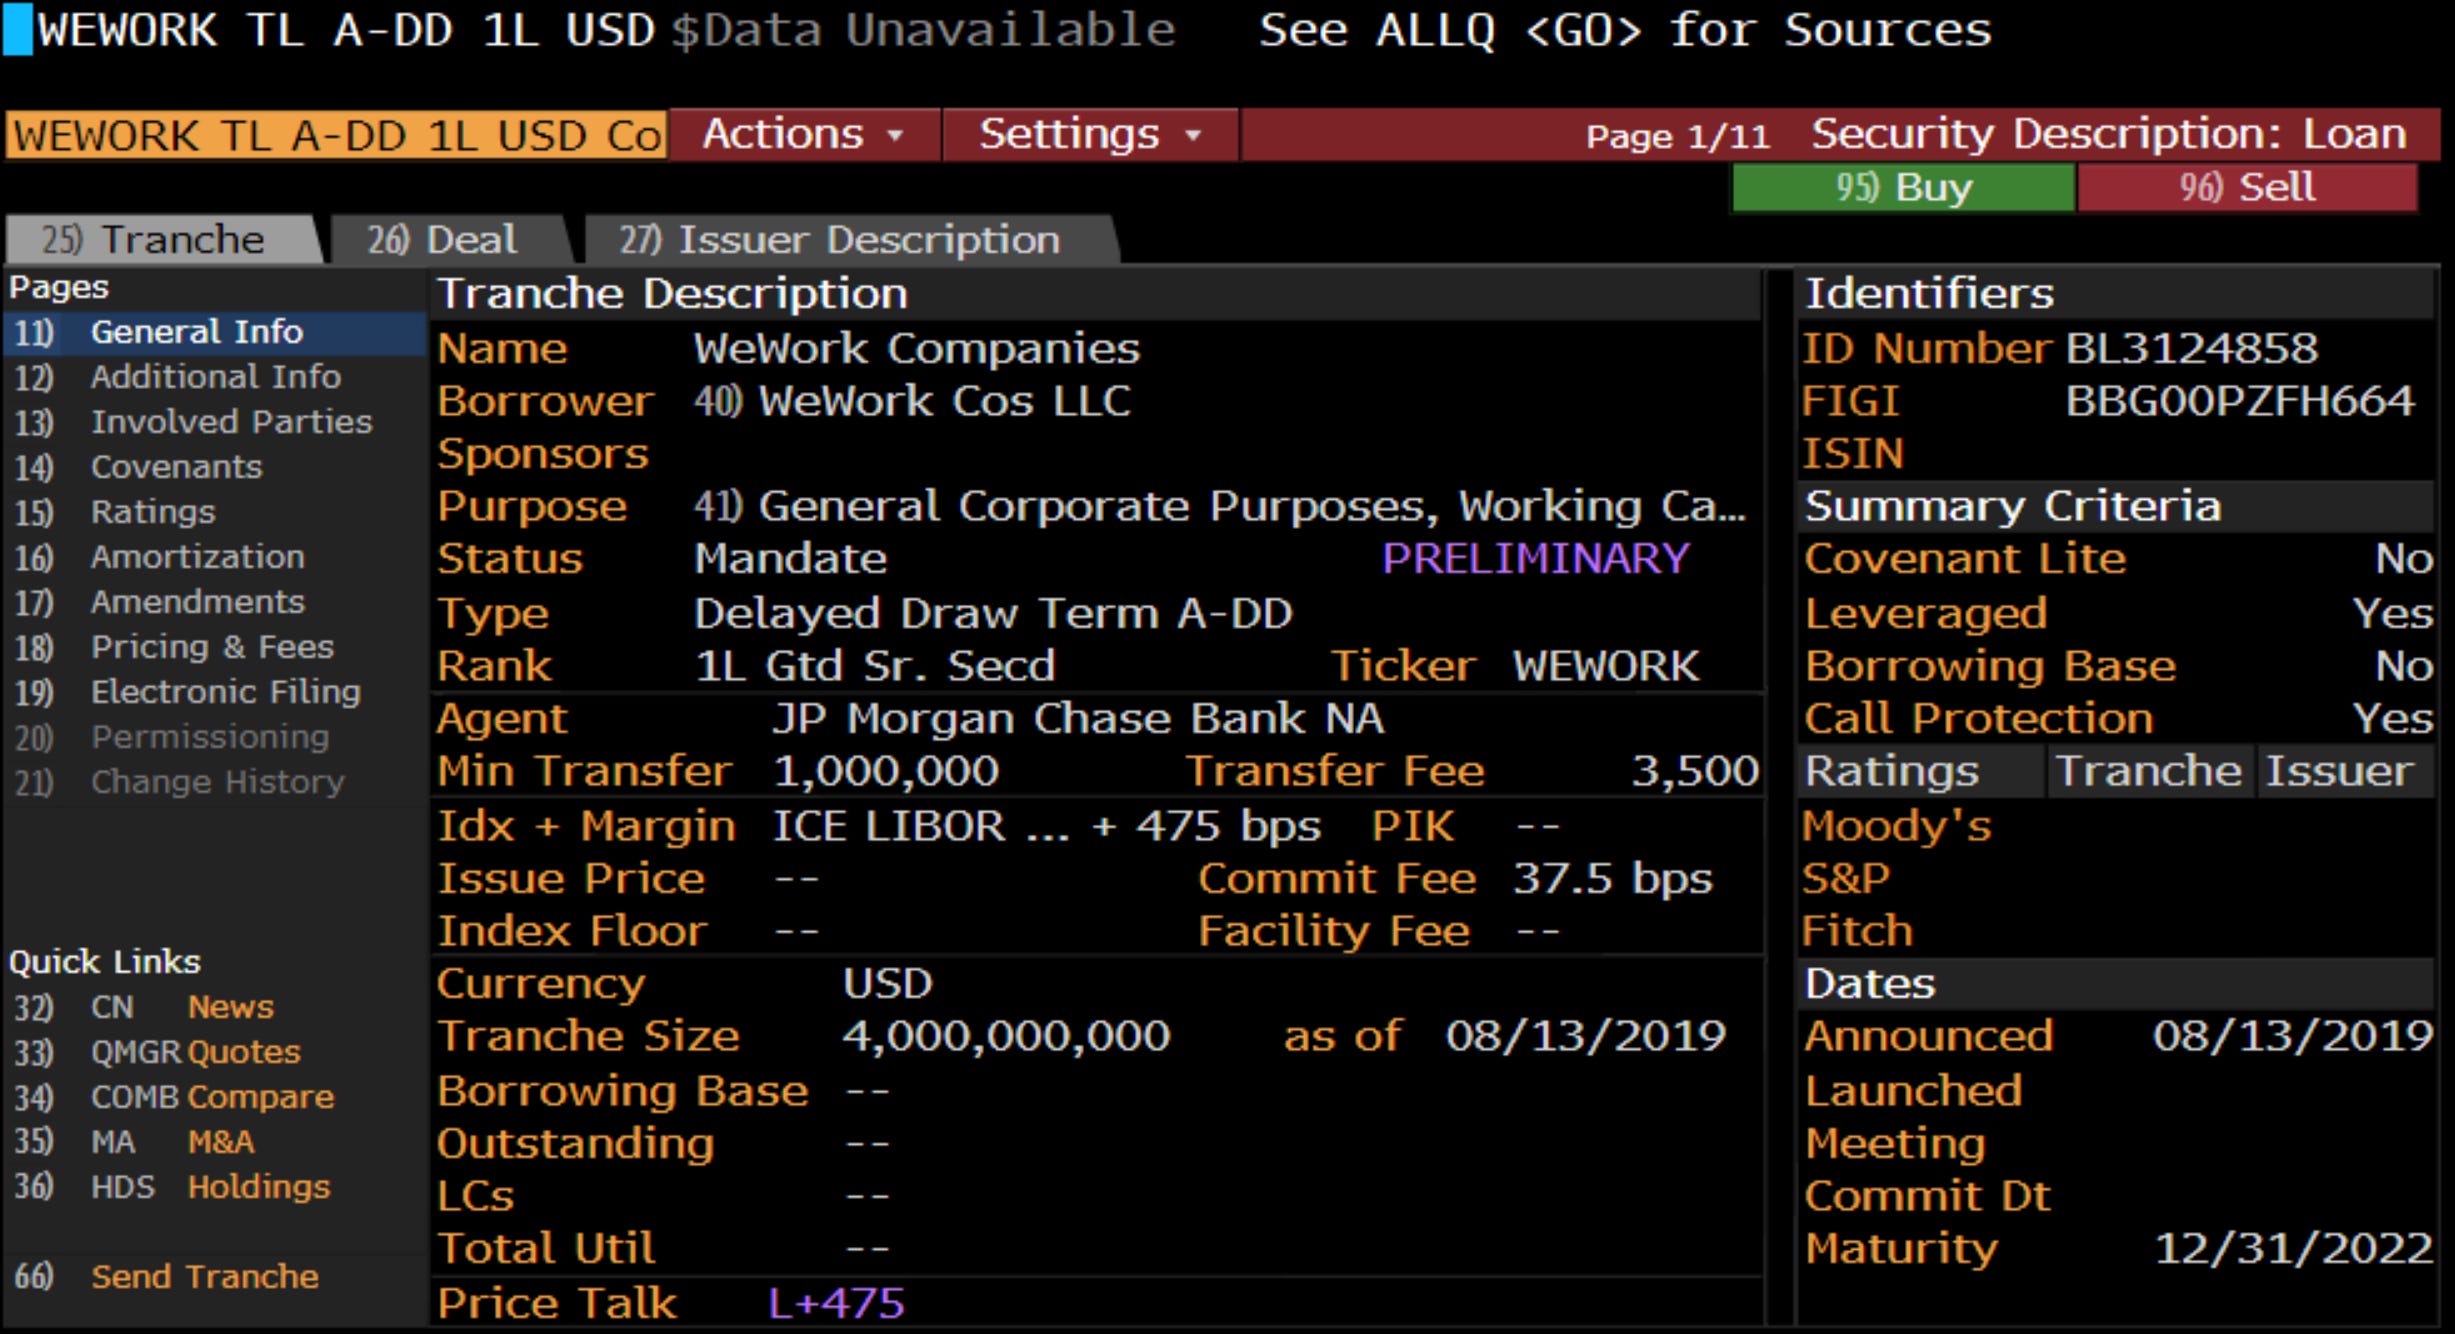Select ID Number BL3124858
This screenshot has width=2455, height=1334.
click(x=2191, y=349)
